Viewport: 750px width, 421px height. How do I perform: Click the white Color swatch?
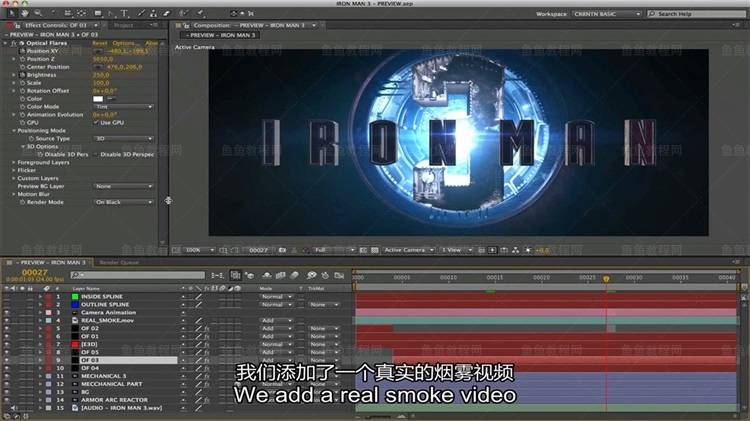point(98,99)
